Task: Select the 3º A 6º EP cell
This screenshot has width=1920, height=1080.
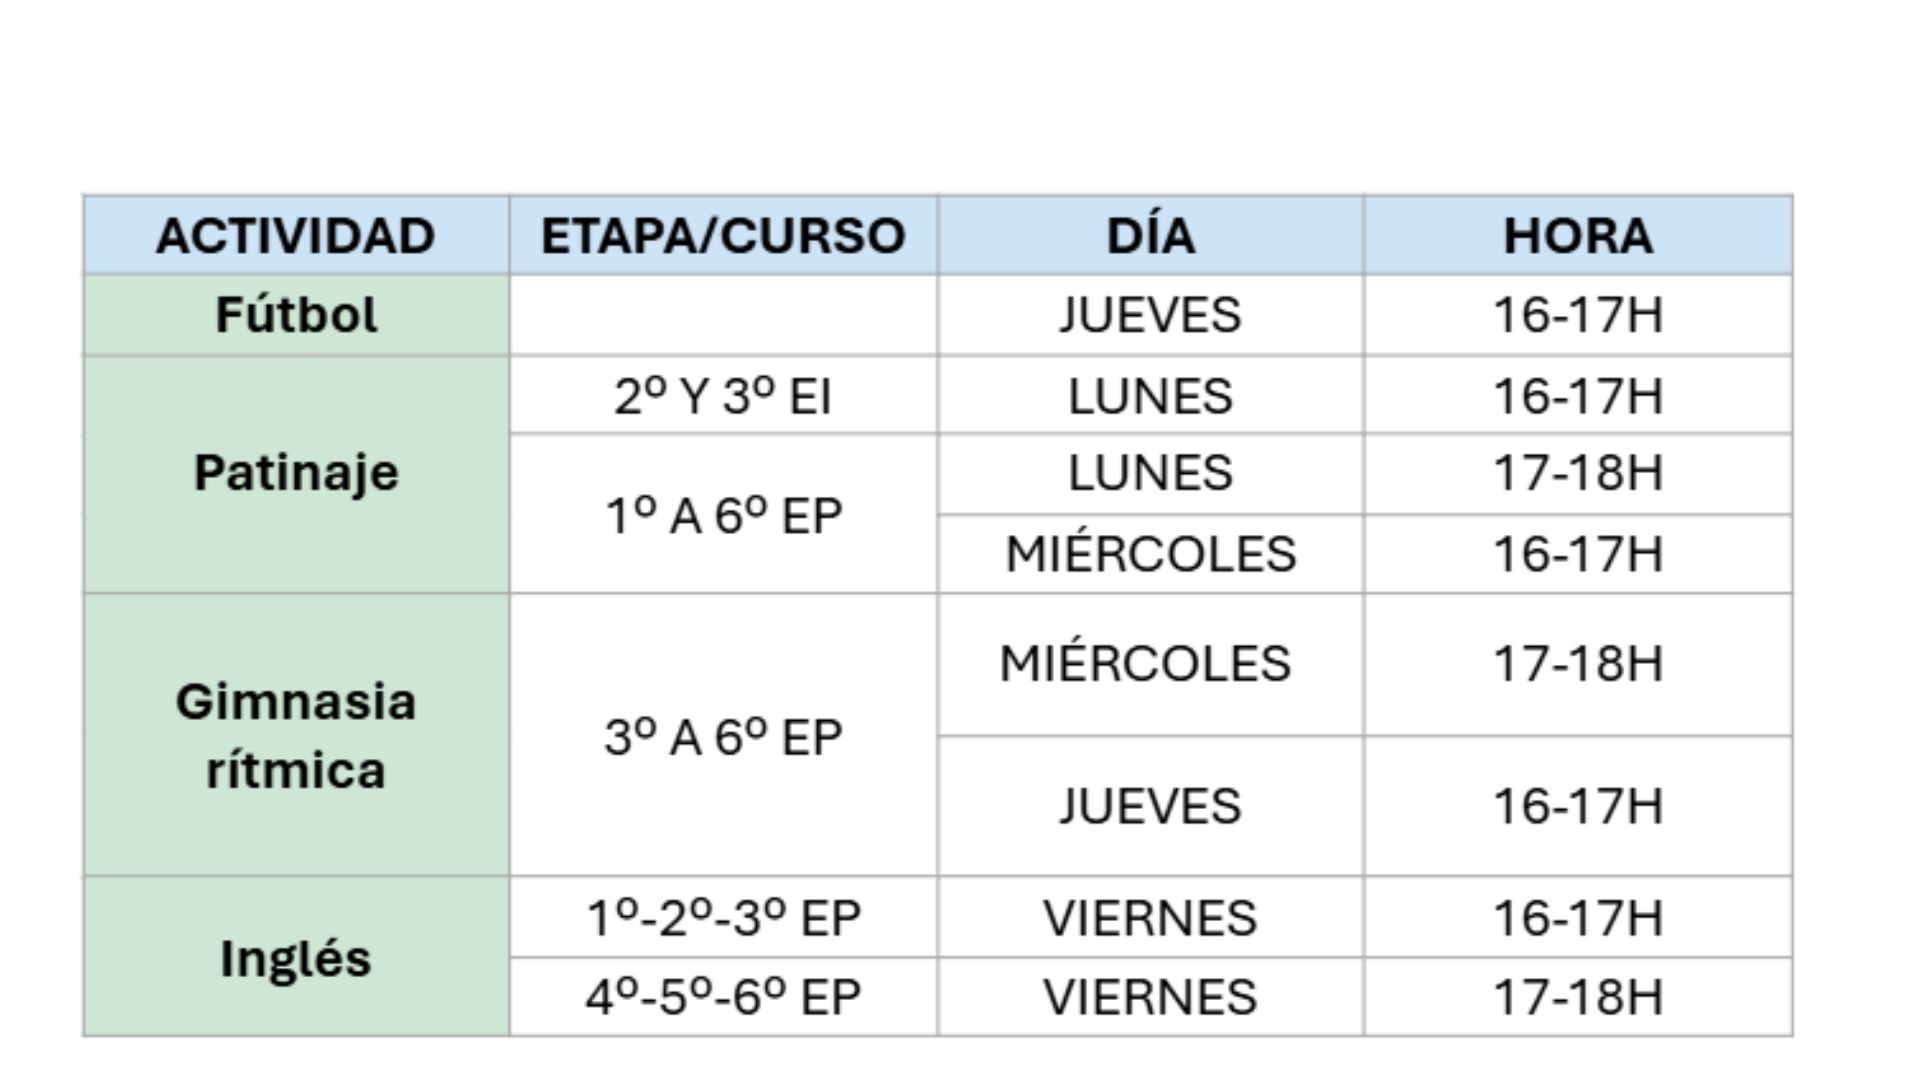Action: point(723,737)
